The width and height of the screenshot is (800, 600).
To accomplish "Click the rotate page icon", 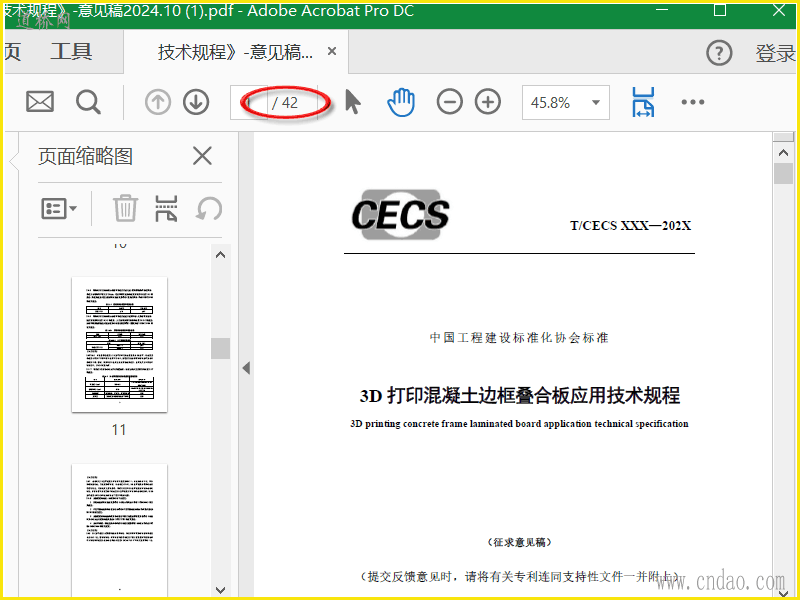I will pyautogui.click(x=209, y=209).
